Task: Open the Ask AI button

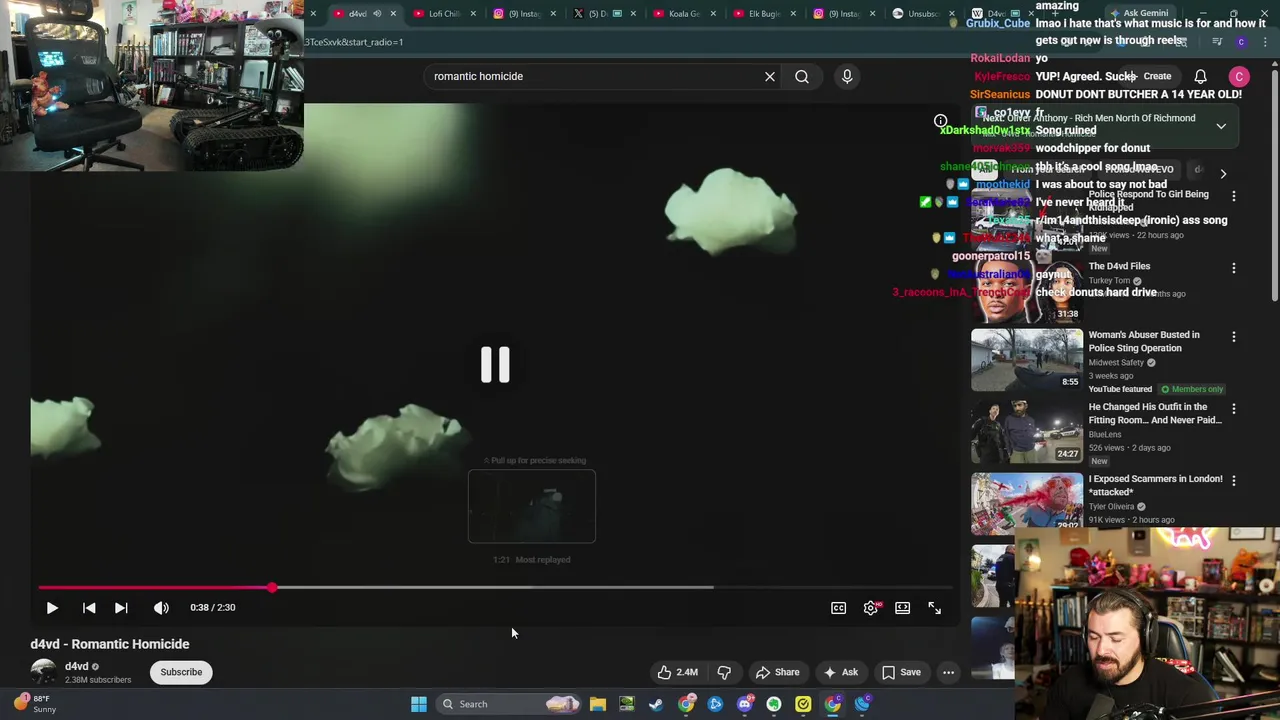Action: tap(840, 672)
